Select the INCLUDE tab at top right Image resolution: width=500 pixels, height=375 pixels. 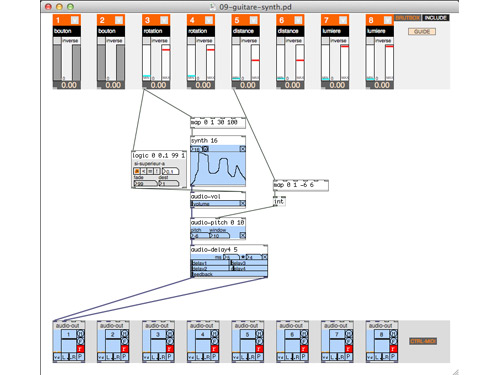click(x=436, y=18)
